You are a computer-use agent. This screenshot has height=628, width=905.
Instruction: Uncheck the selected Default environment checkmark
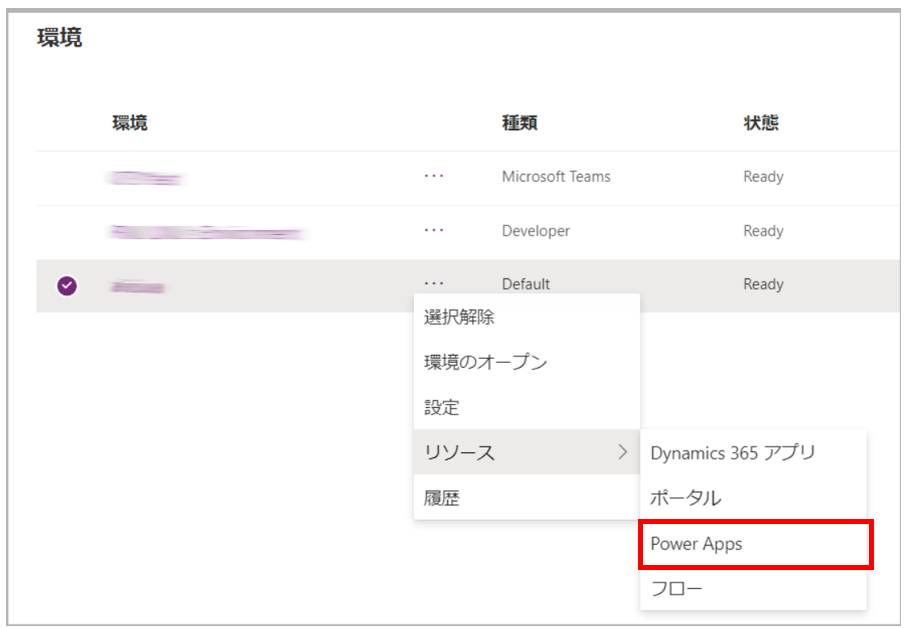click(x=67, y=286)
